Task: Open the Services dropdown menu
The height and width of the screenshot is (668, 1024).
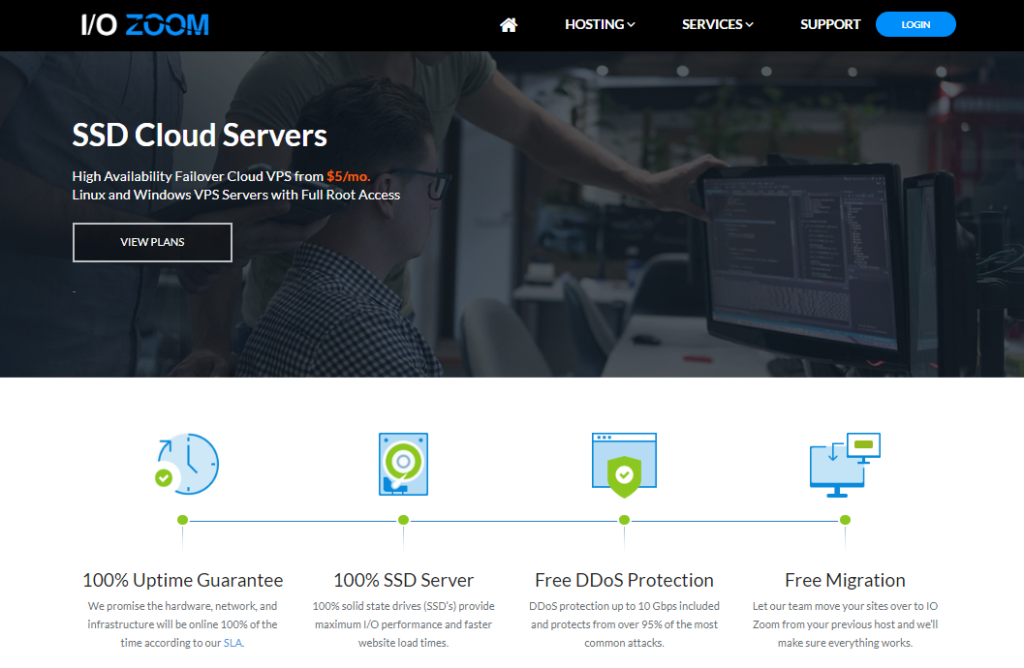Action: [x=717, y=25]
